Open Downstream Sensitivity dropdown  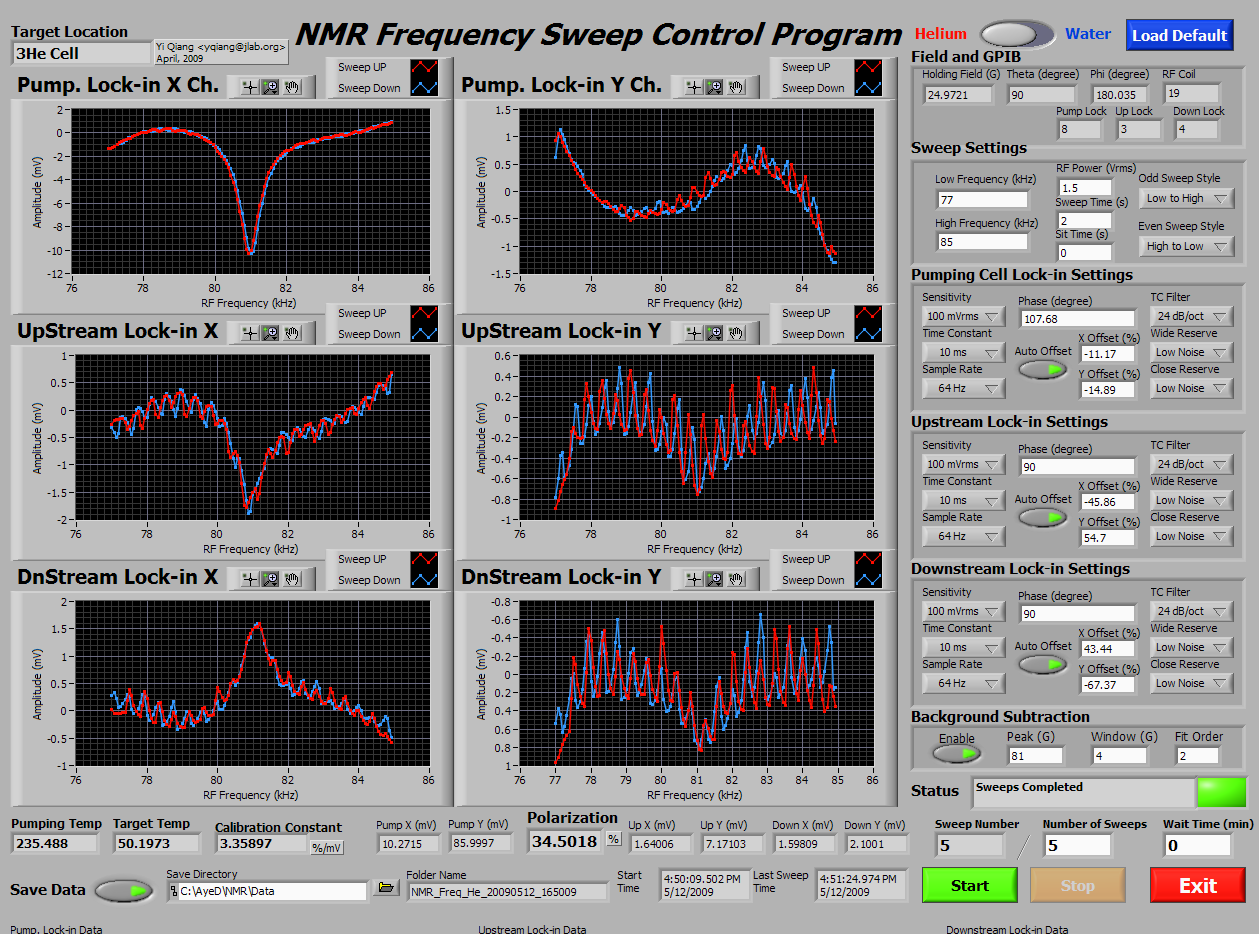click(964, 611)
